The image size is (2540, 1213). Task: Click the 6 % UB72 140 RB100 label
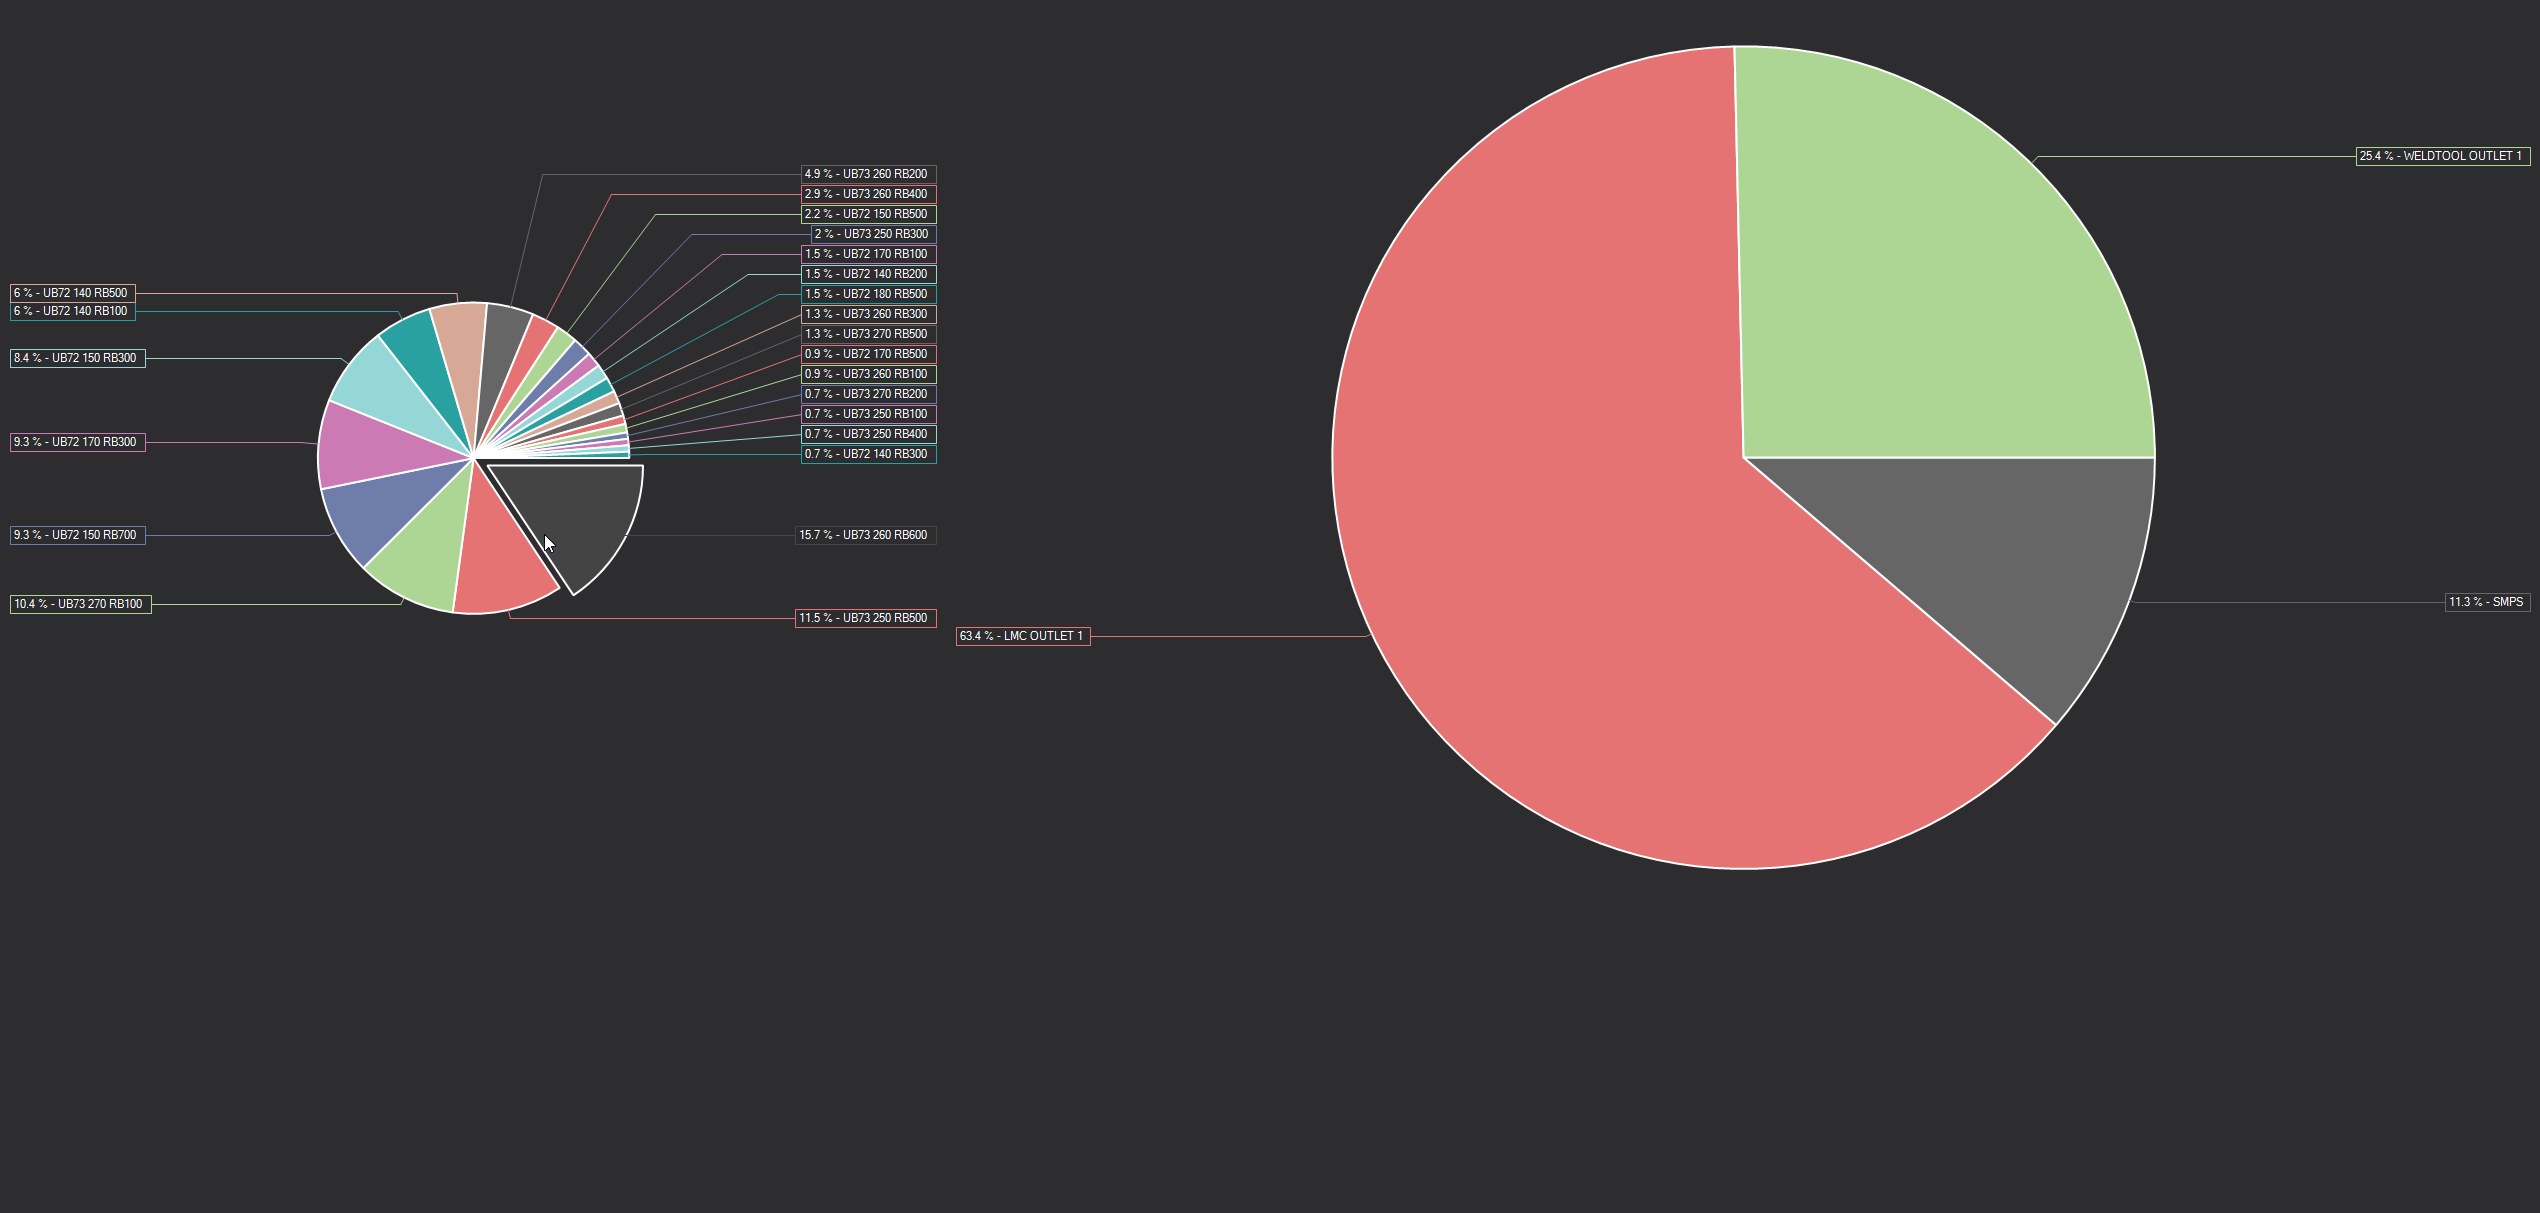[72, 311]
